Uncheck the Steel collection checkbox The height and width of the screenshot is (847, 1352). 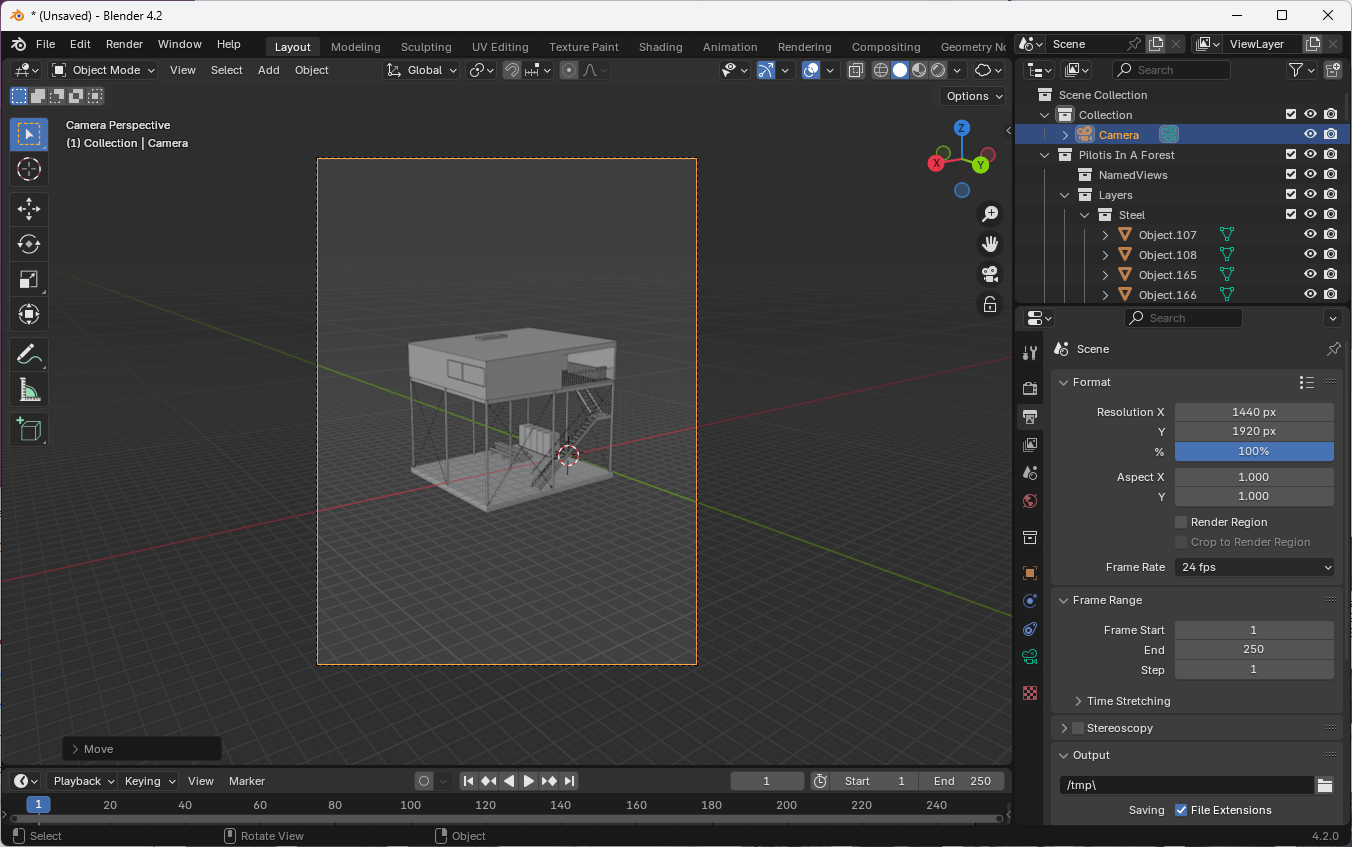point(1291,214)
